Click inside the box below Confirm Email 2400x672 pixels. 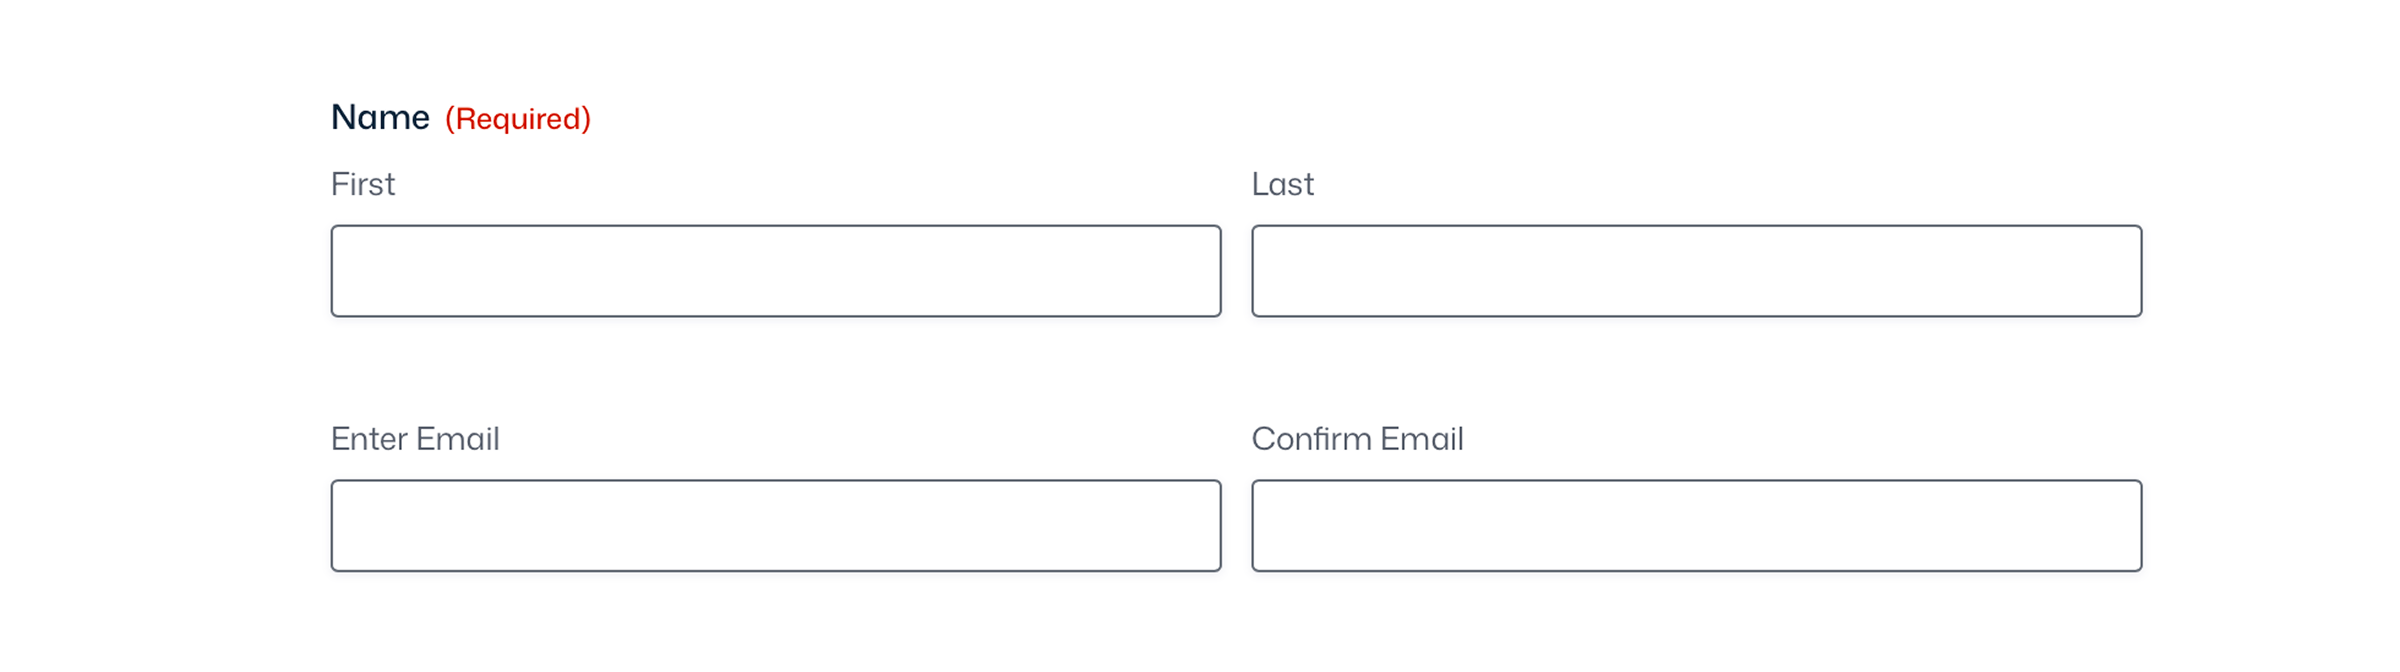[x=1696, y=526]
